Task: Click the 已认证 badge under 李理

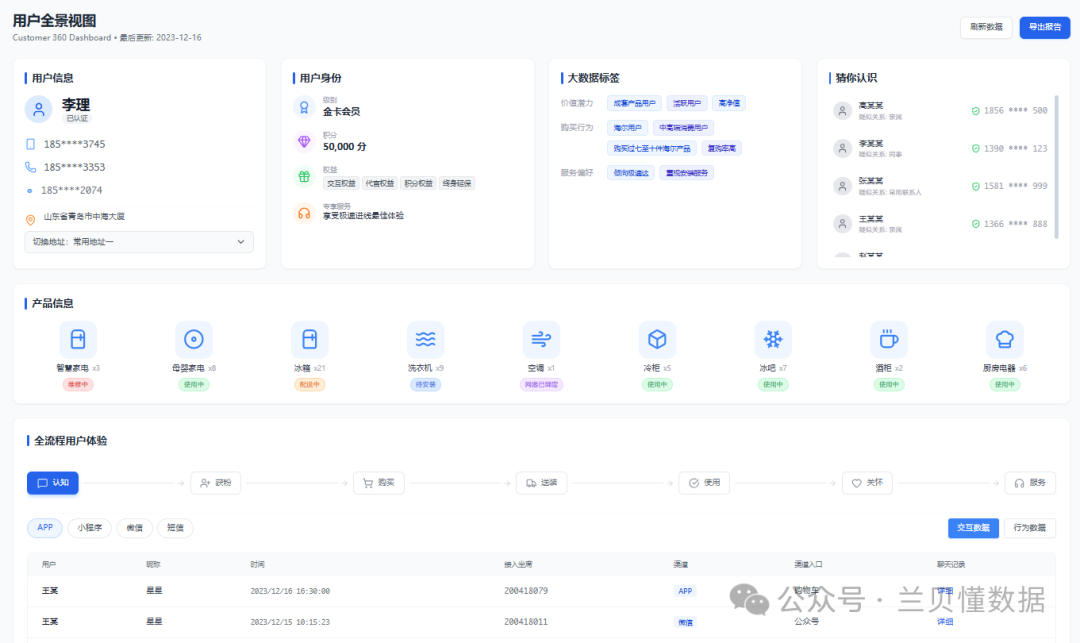Action: (77, 118)
